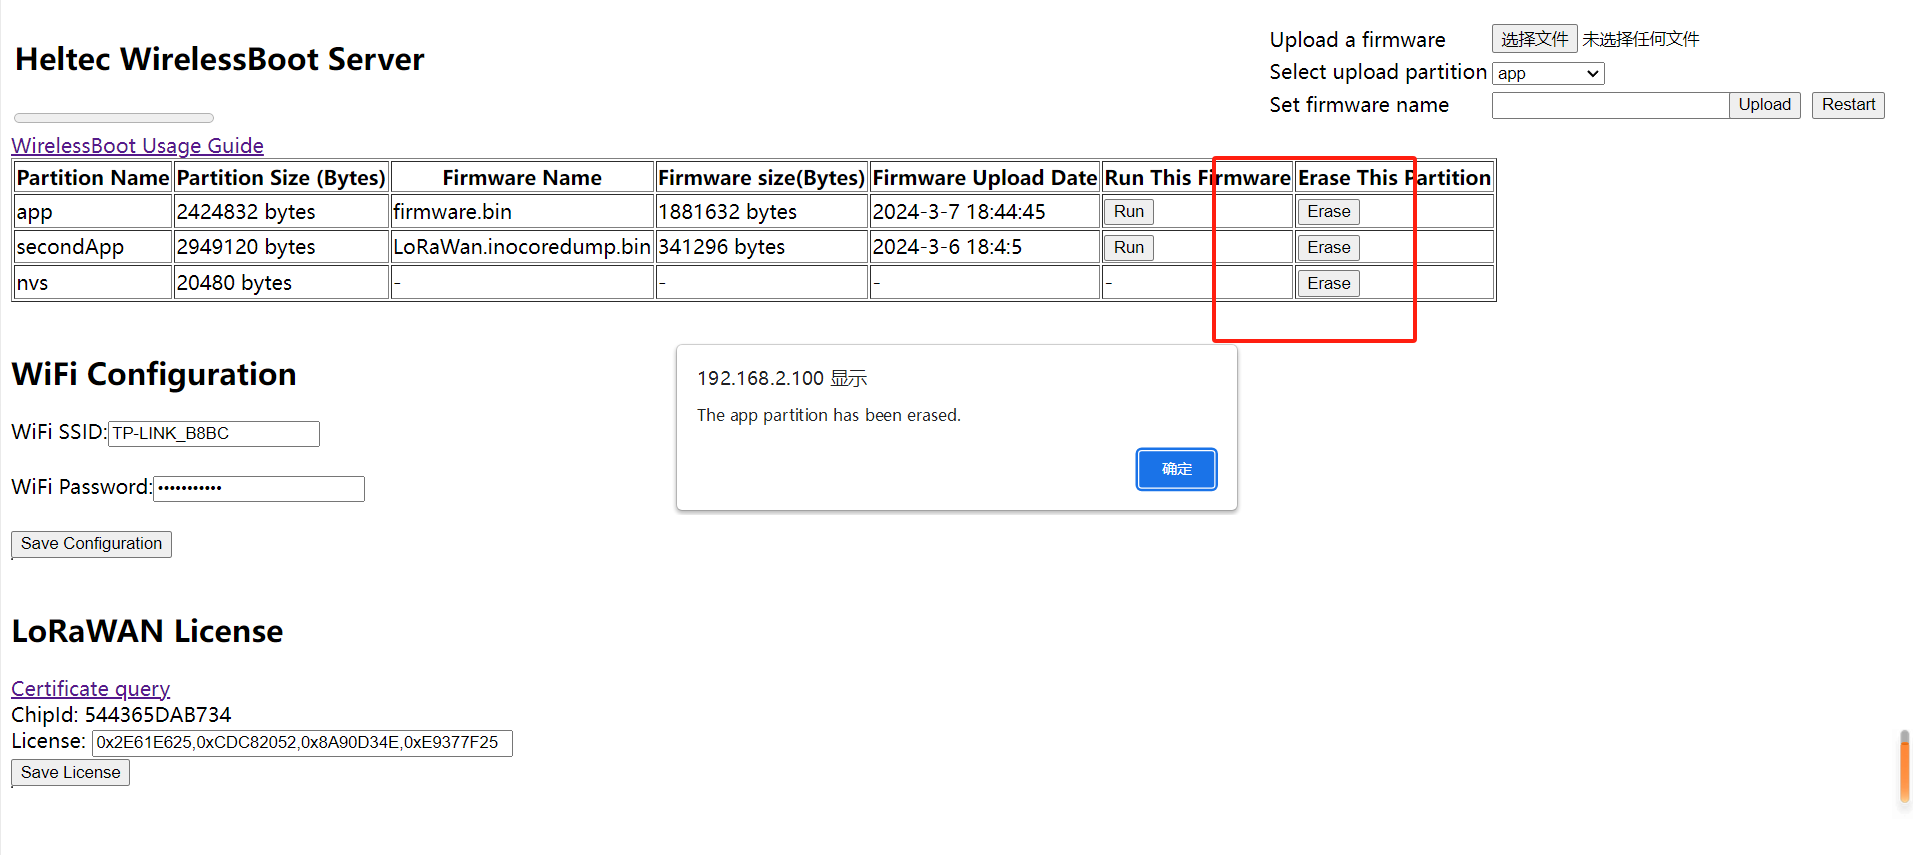Click the upload progress bar
The image size is (1913, 855).
(x=113, y=118)
